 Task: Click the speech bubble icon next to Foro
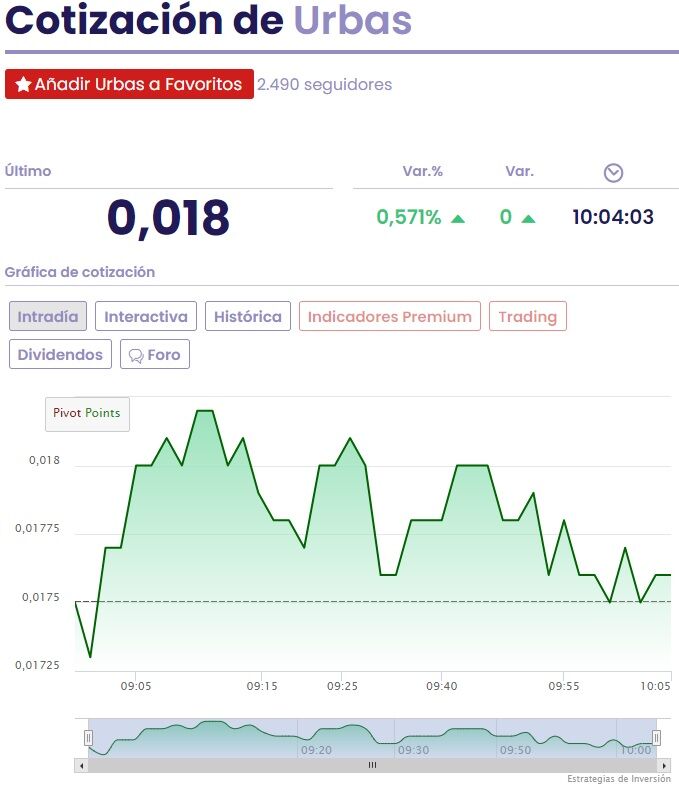pyautogui.click(x=136, y=356)
